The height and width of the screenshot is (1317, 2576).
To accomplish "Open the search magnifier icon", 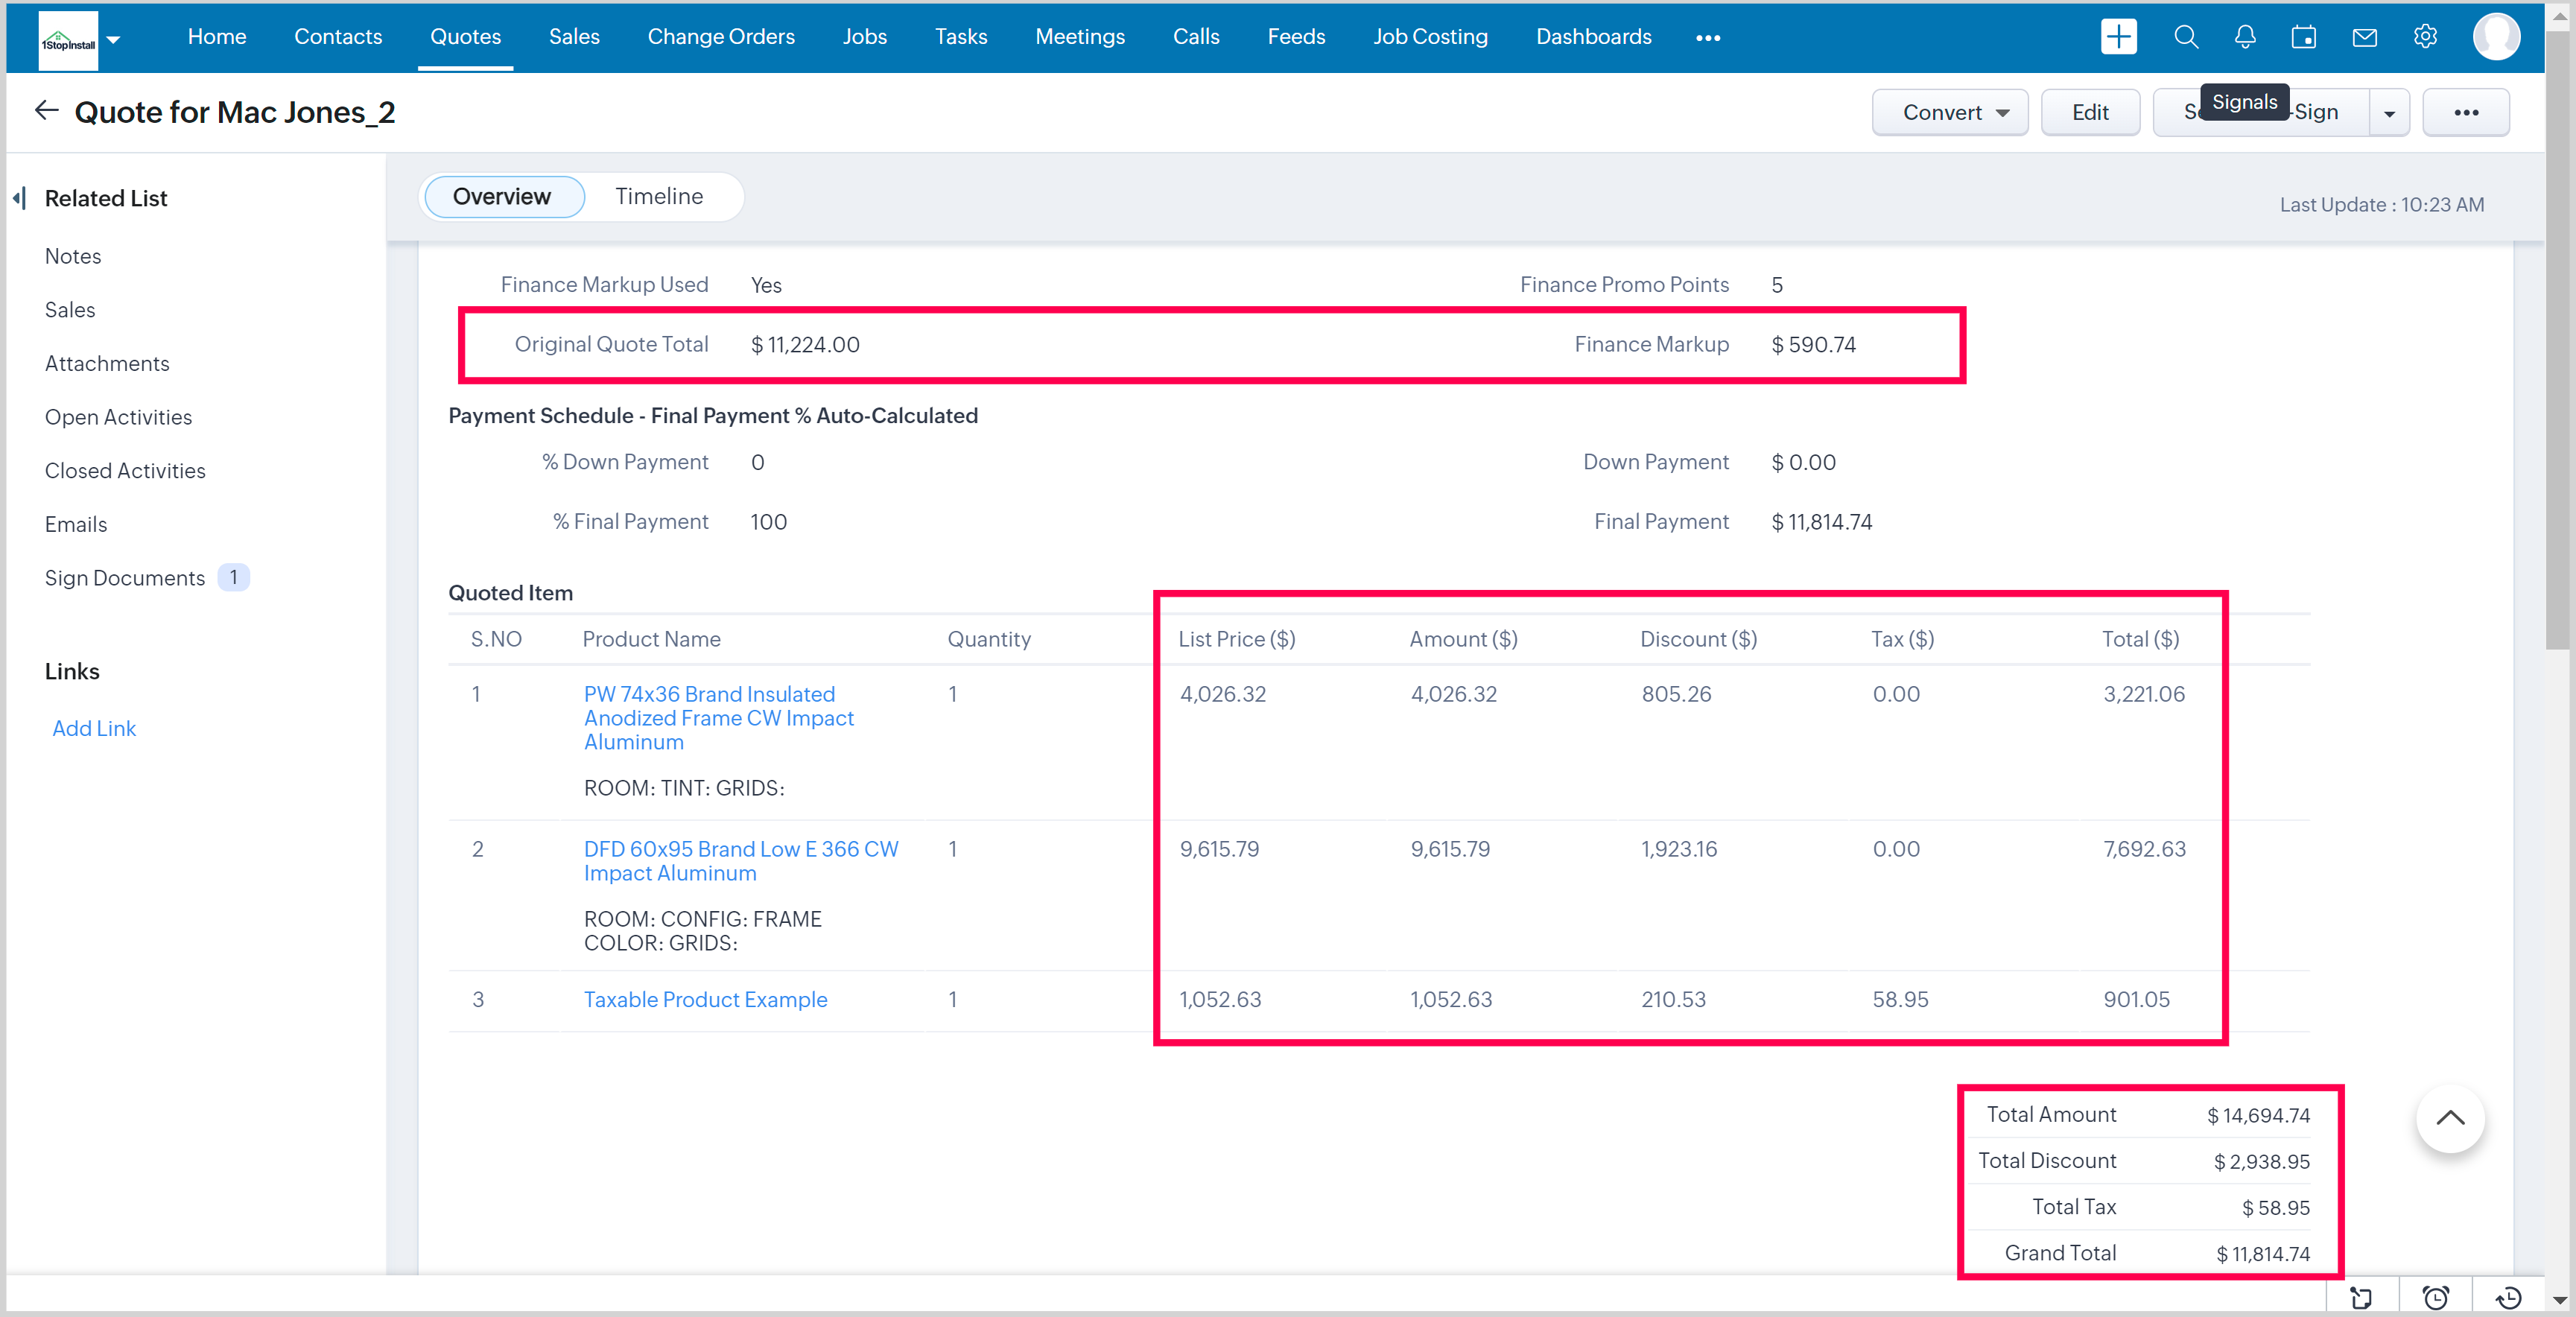I will [2186, 37].
